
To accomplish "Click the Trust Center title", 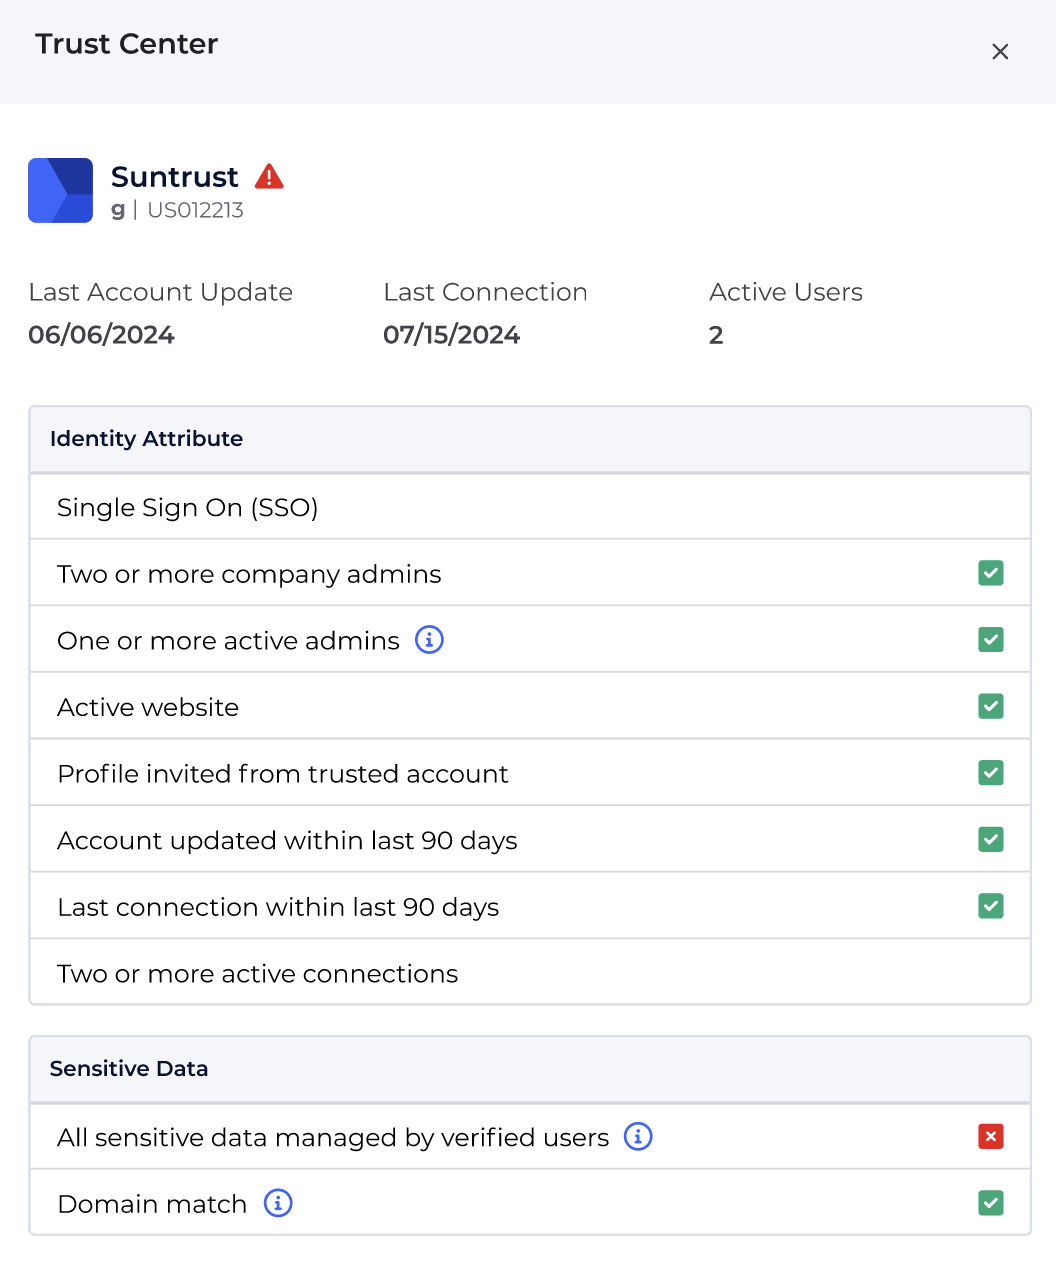I will pyautogui.click(x=127, y=44).
